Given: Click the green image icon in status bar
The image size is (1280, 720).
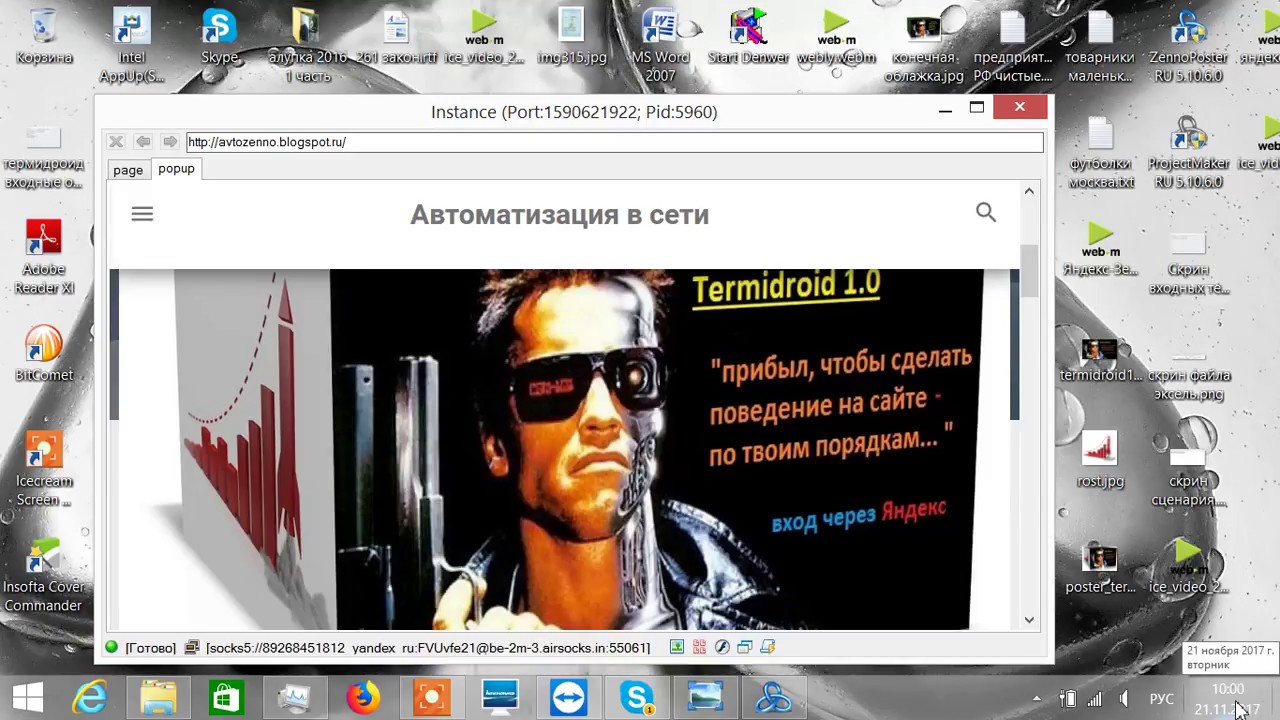Looking at the screenshot, I should (677, 648).
